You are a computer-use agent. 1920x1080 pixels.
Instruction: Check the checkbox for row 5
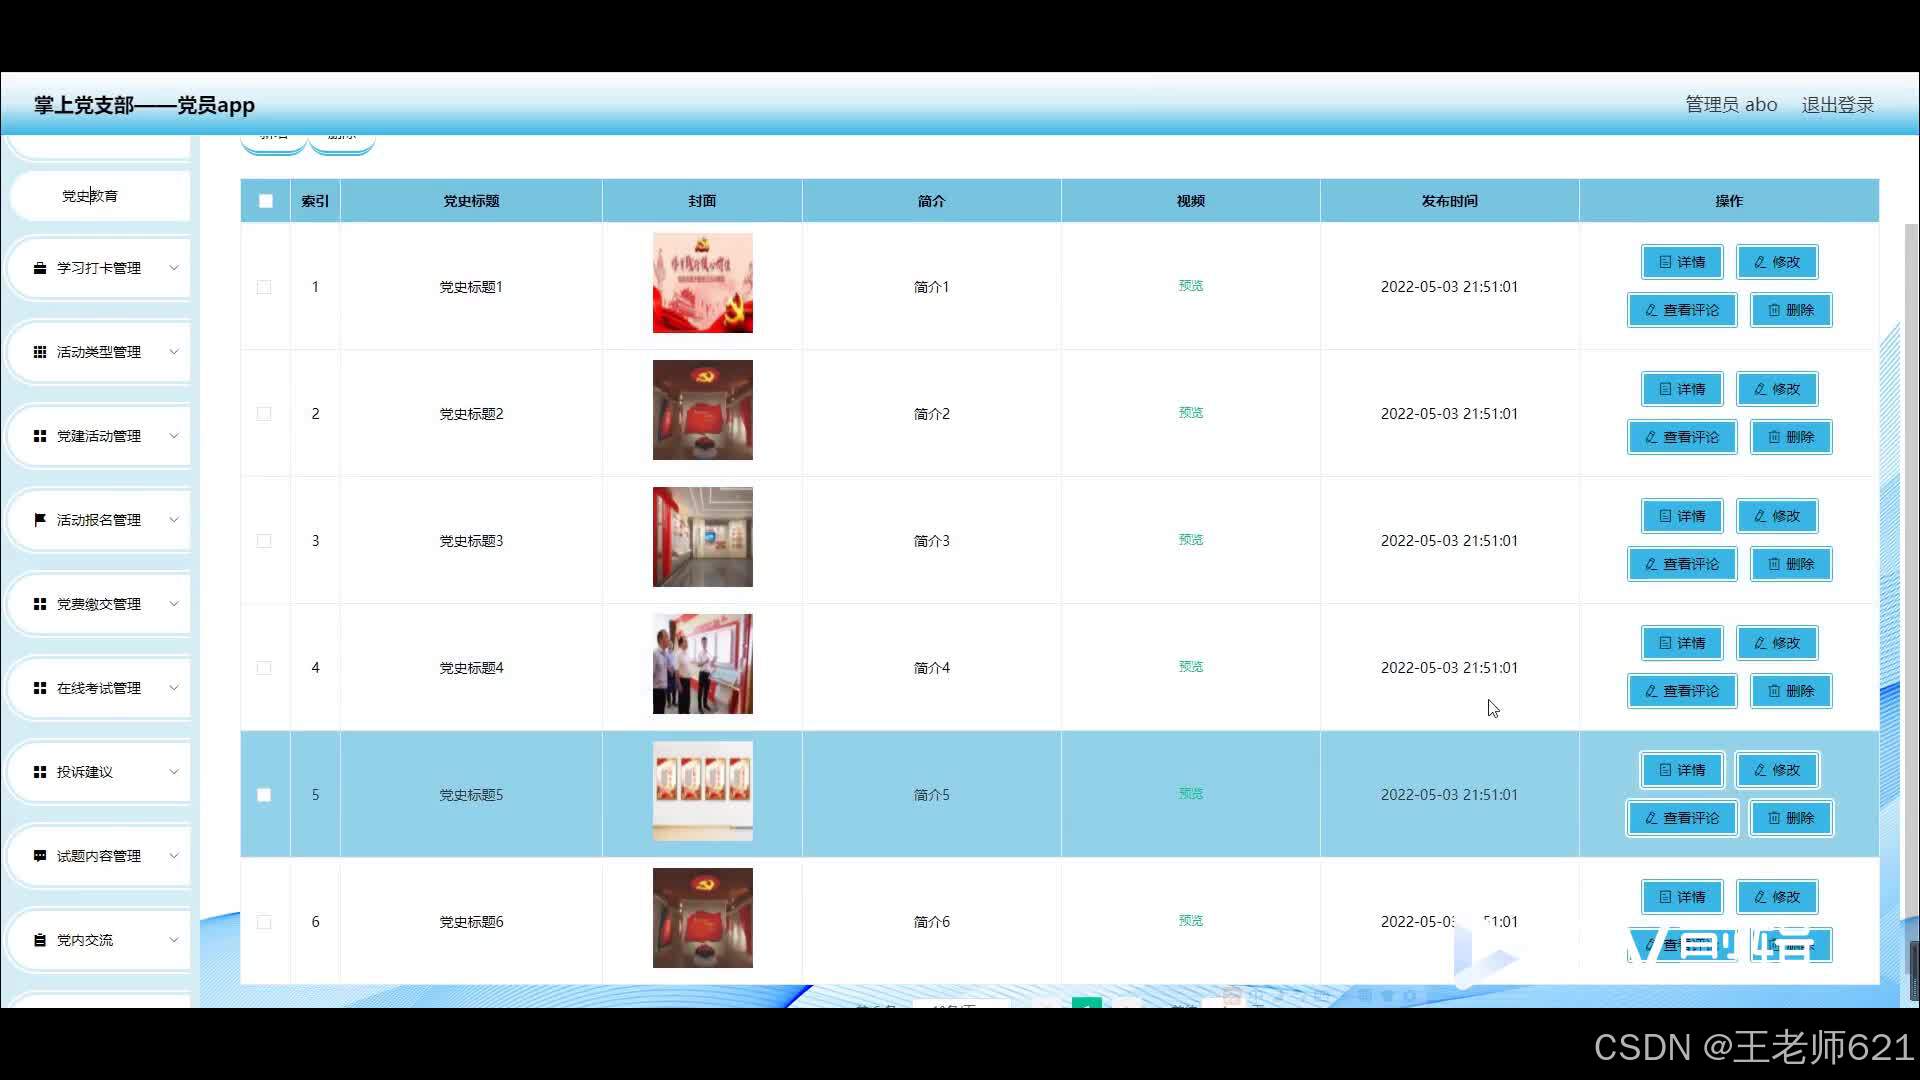[x=264, y=795]
